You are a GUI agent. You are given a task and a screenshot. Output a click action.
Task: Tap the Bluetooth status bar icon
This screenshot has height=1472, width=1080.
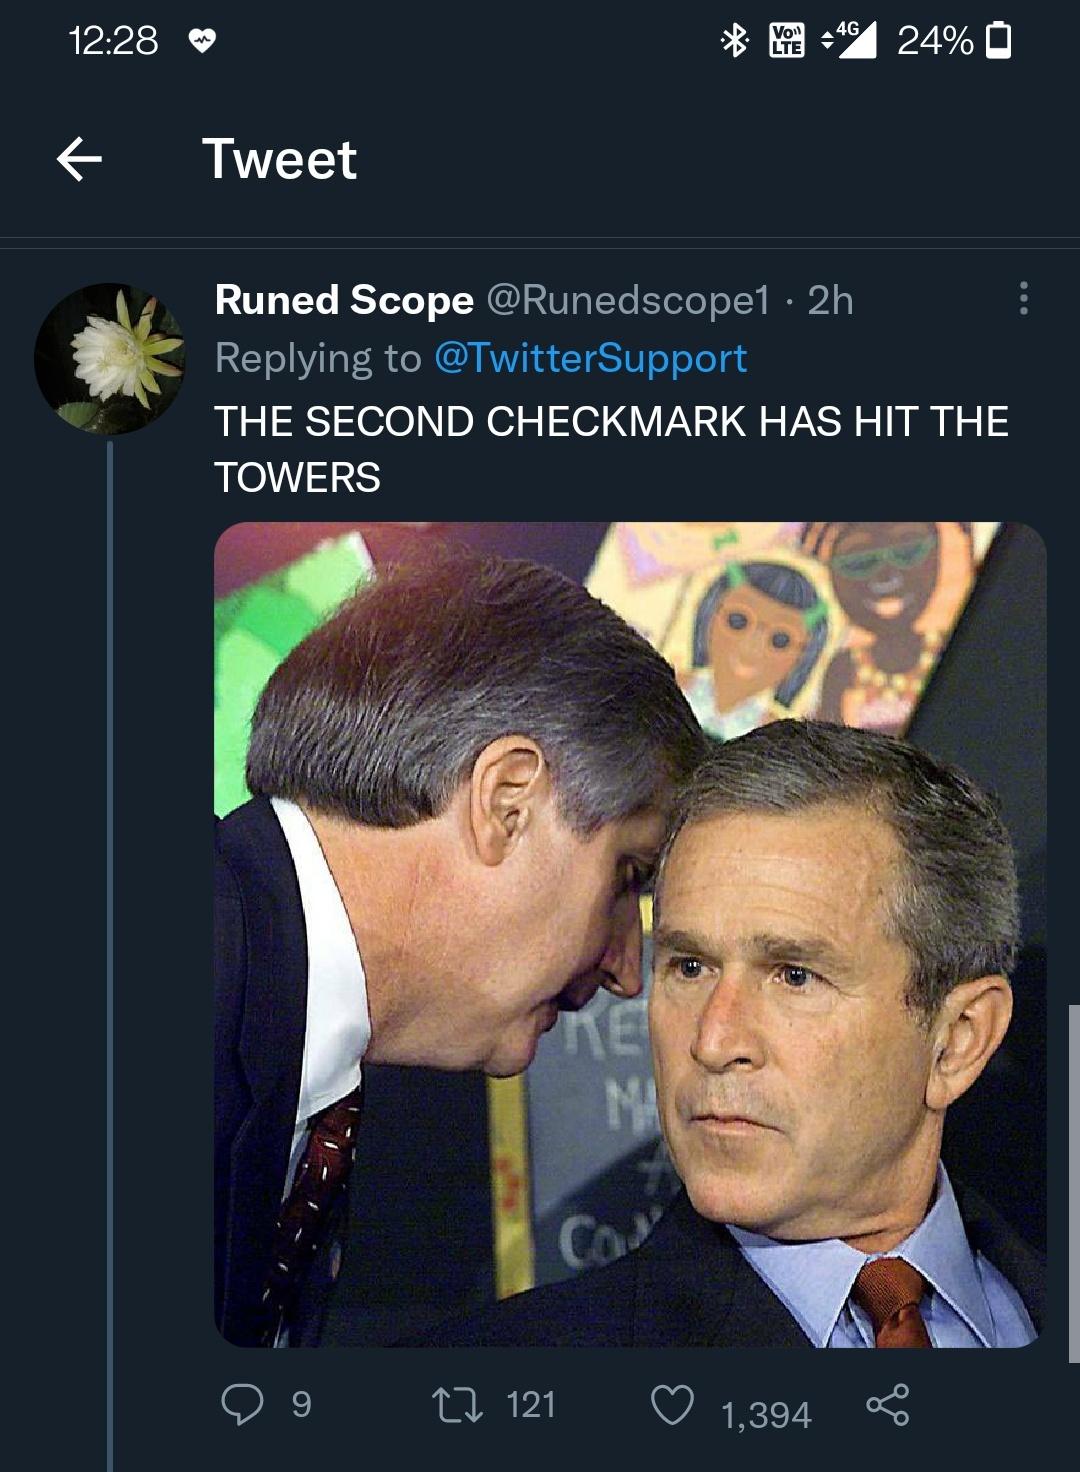[735, 40]
